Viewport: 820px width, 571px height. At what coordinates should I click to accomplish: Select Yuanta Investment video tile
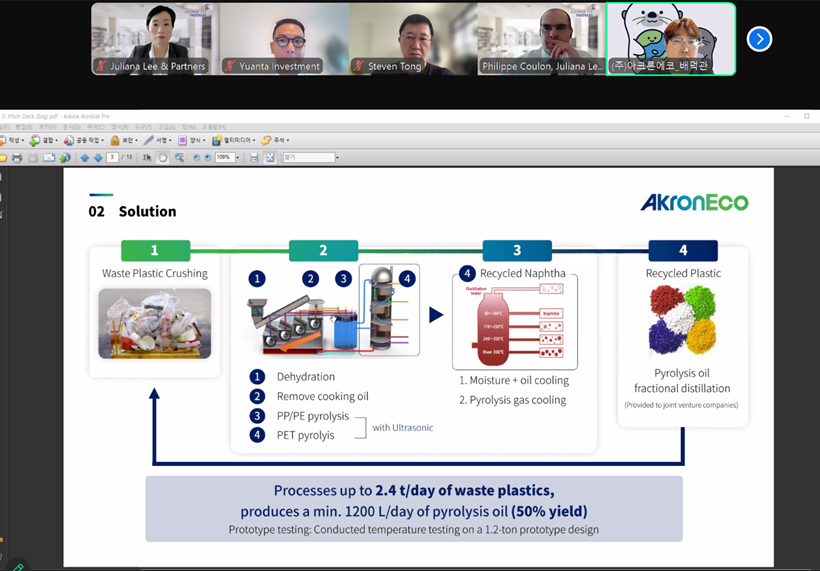pyautogui.click(x=284, y=39)
